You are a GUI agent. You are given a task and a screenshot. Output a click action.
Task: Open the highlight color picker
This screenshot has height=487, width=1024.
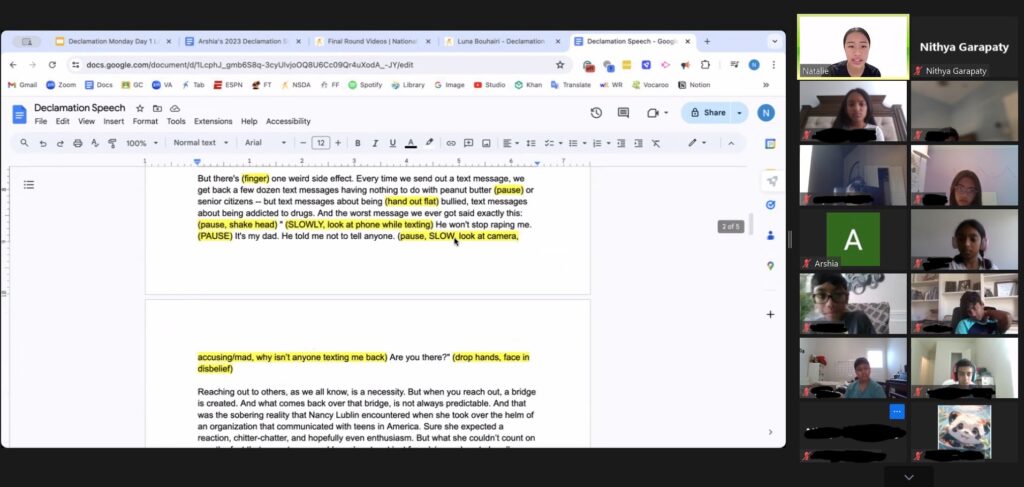coord(430,143)
